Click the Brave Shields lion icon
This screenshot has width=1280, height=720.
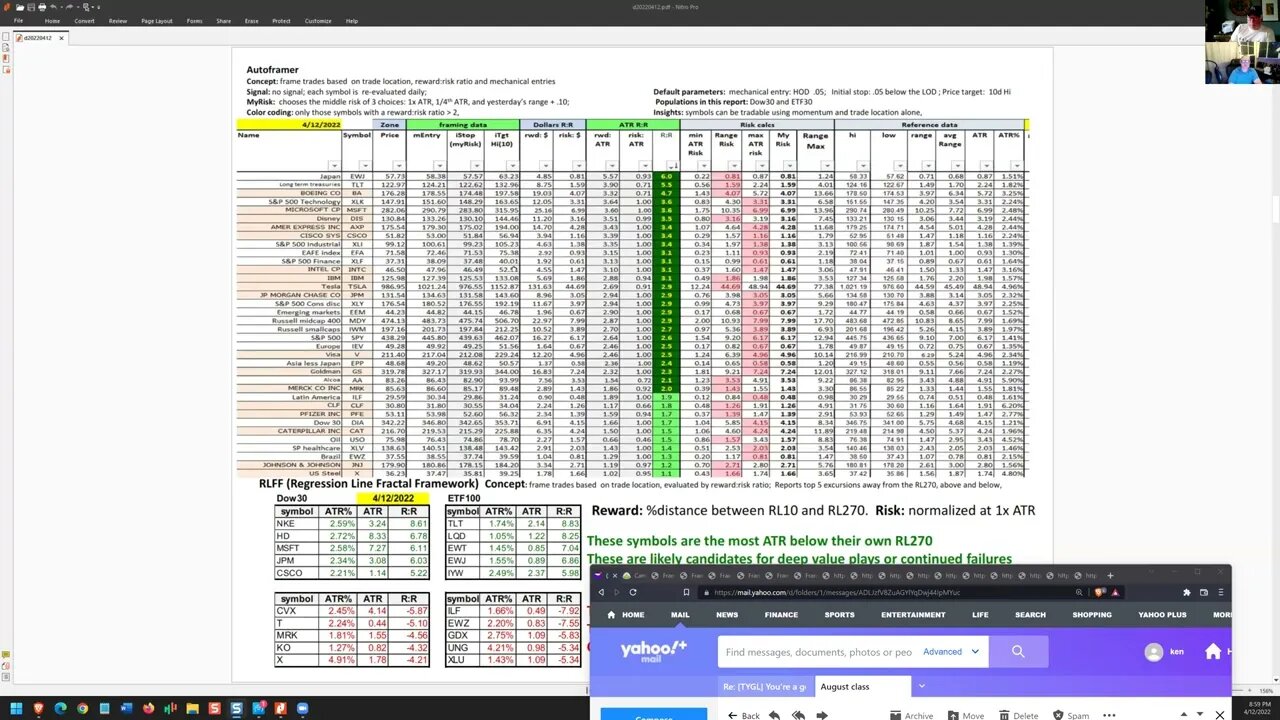(x=1099, y=592)
